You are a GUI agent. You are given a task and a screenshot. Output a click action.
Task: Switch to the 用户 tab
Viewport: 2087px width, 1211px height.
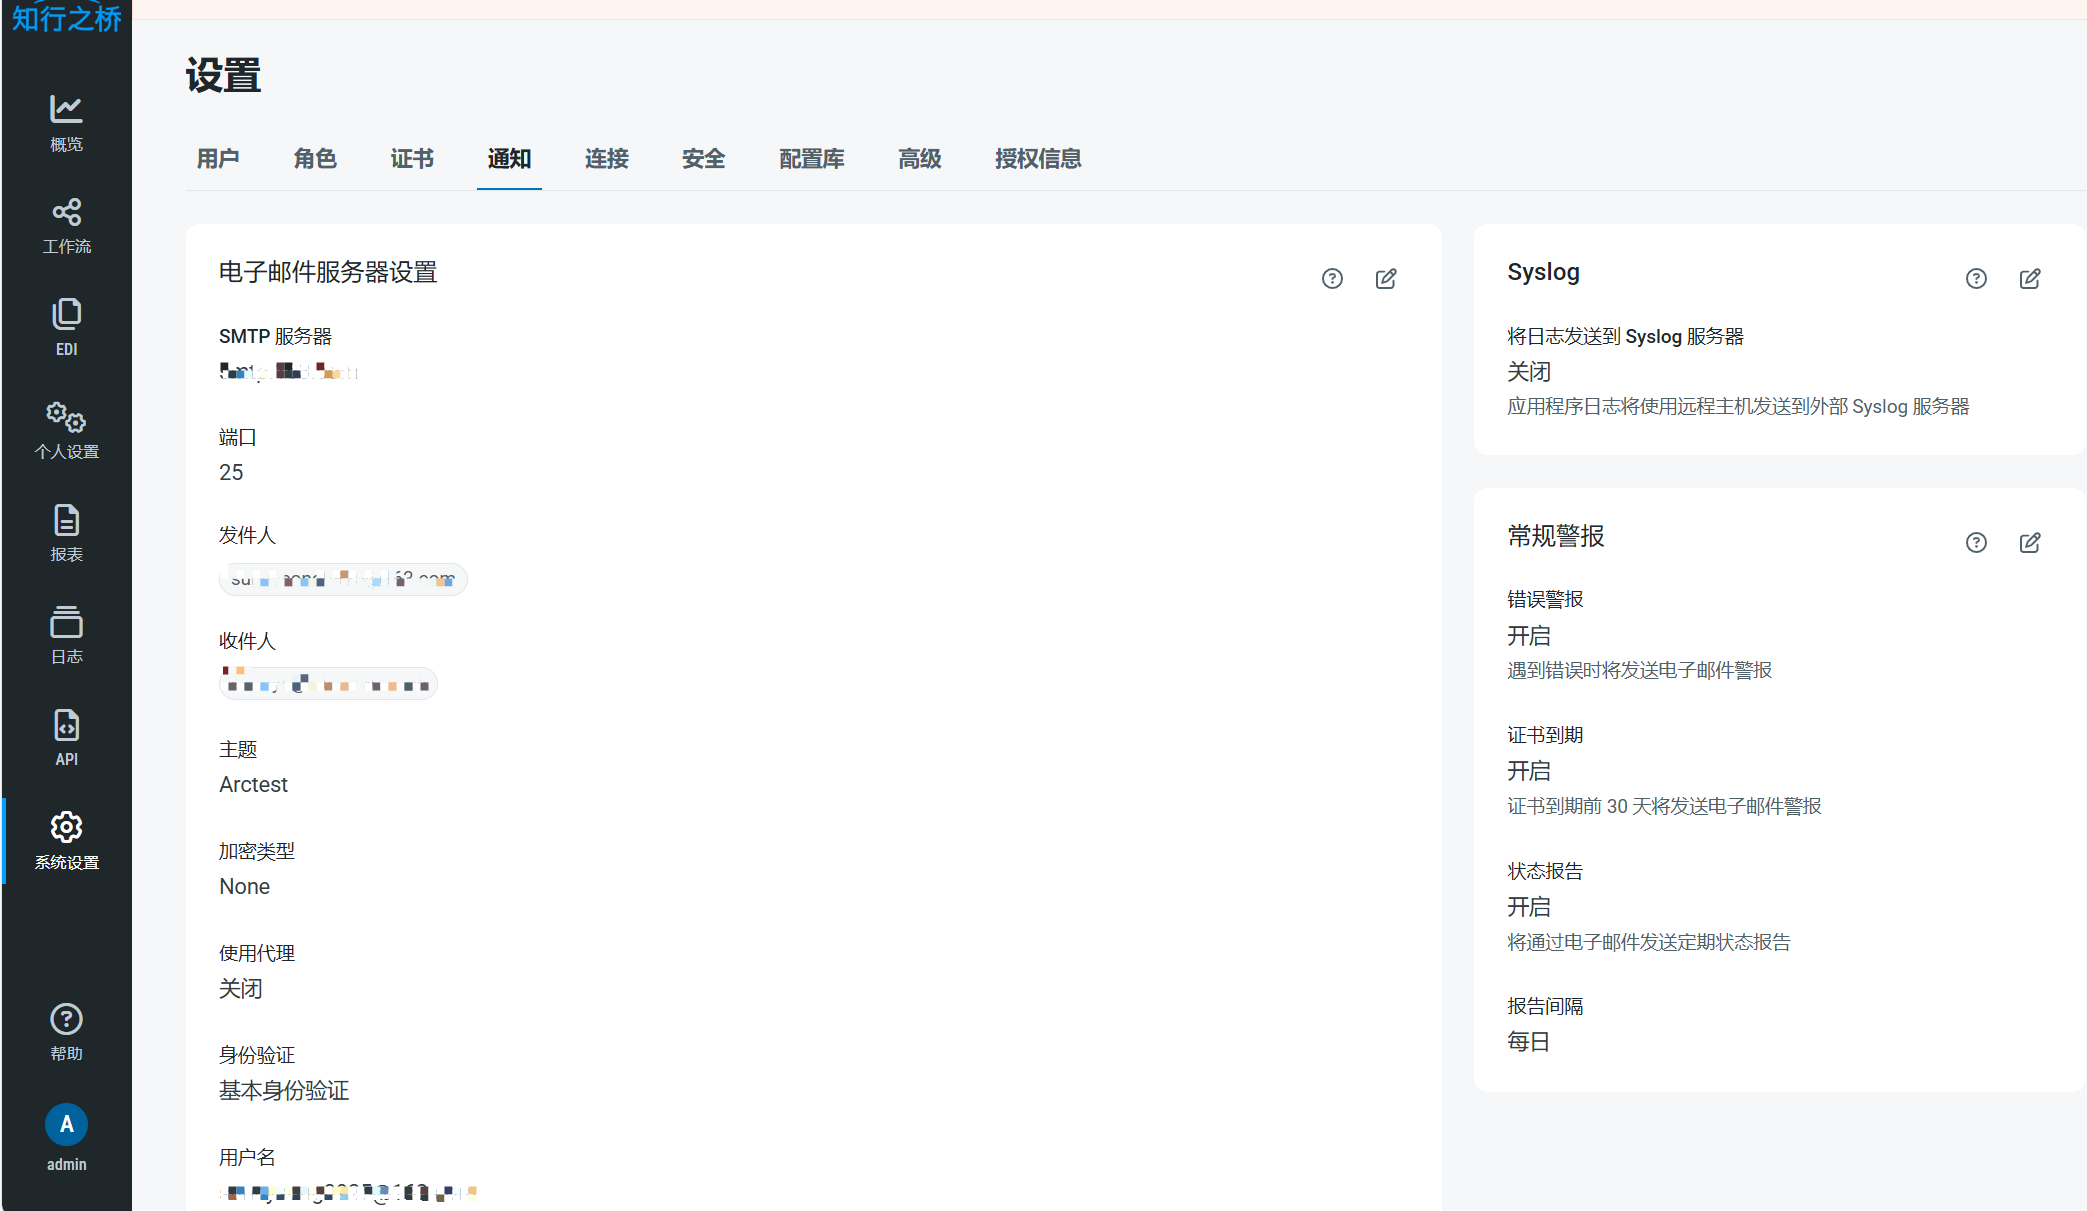[218, 159]
